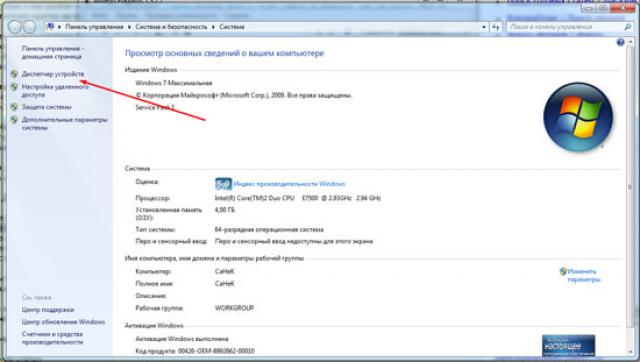Open Индекс производительности Windows link

tap(289, 184)
